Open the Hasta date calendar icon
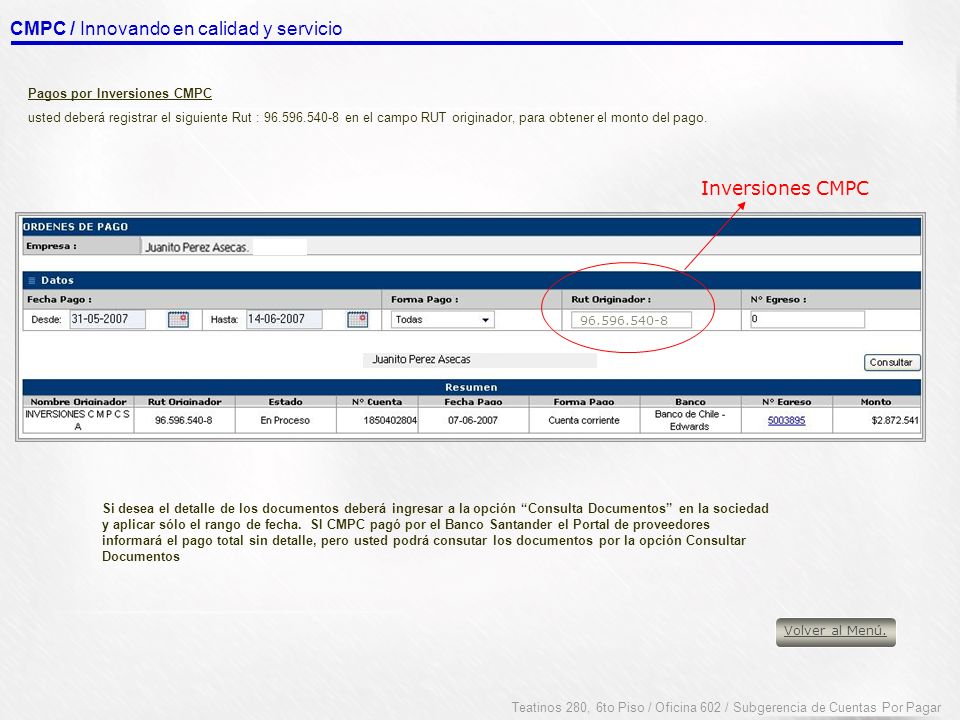Image resolution: width=960 pixels, height=720 pixels. [x=358, y=320]
